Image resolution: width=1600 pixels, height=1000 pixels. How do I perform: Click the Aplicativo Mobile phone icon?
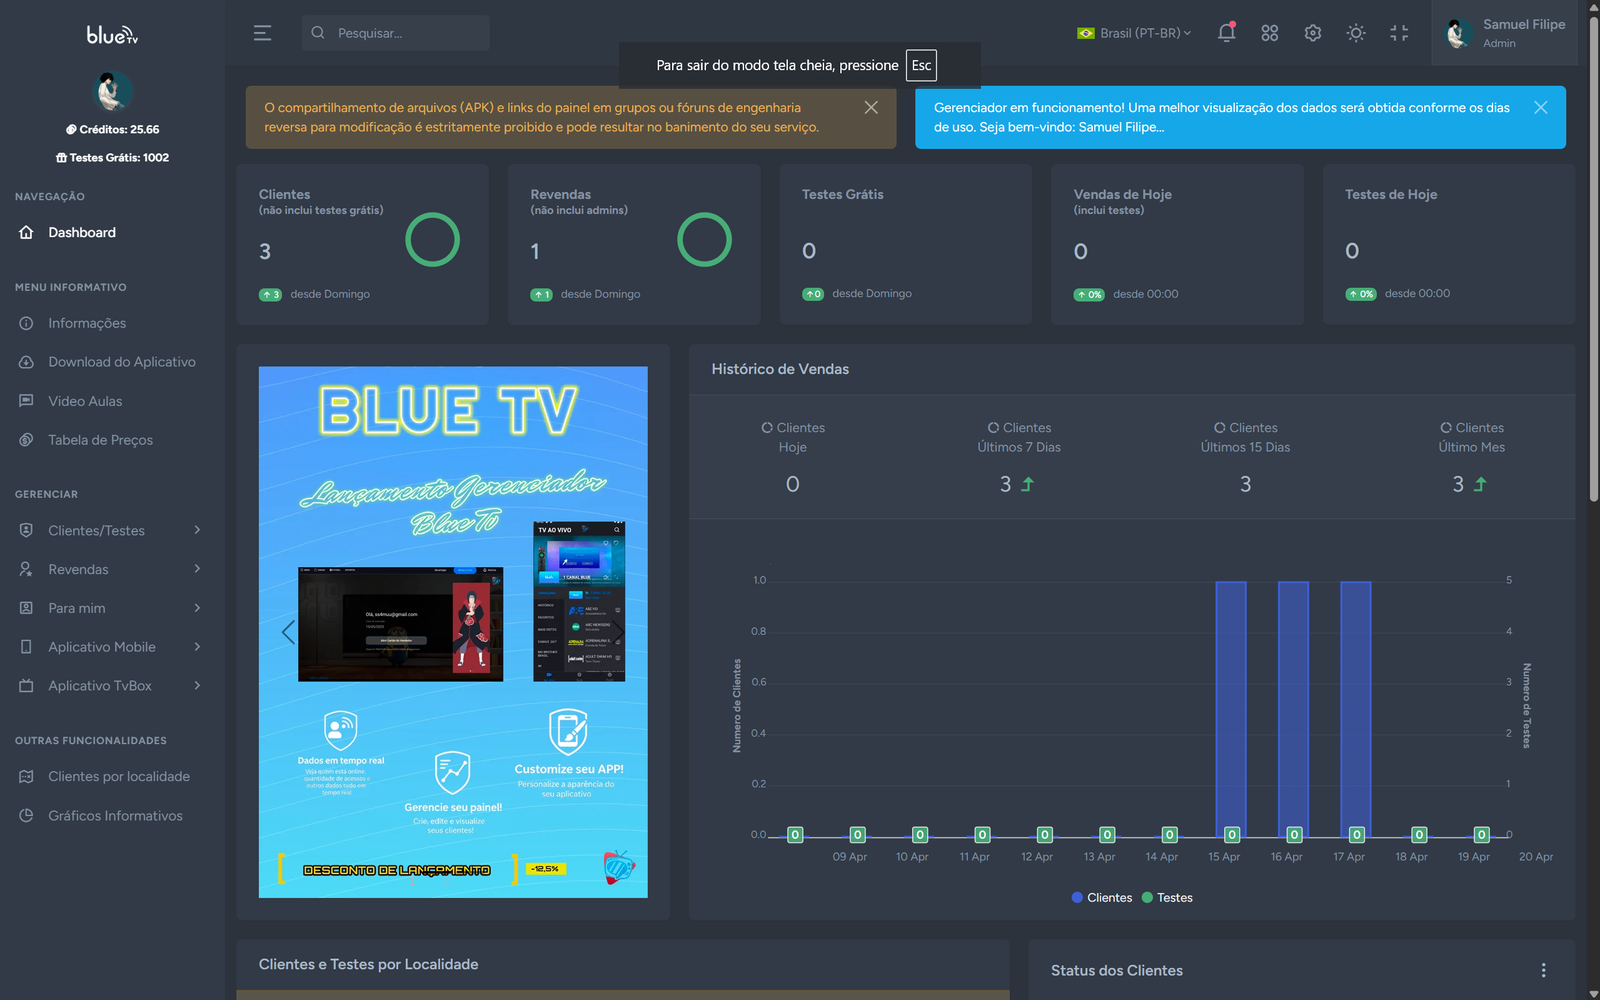click(x=26, y=647)
